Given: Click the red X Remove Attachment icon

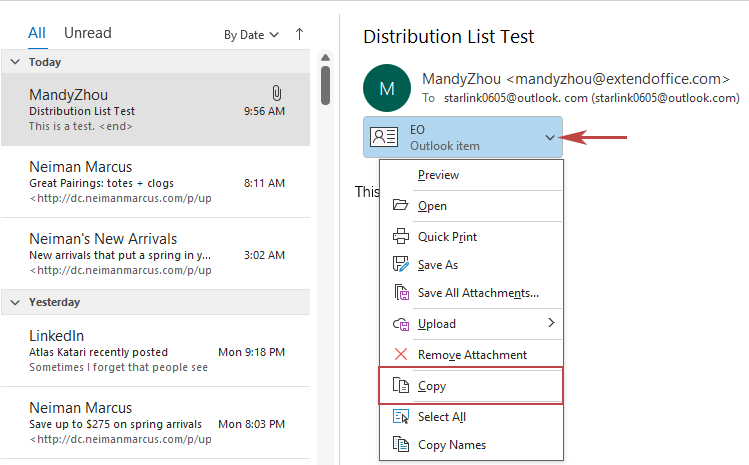Looking at the screenshot, I should (401, 355).
